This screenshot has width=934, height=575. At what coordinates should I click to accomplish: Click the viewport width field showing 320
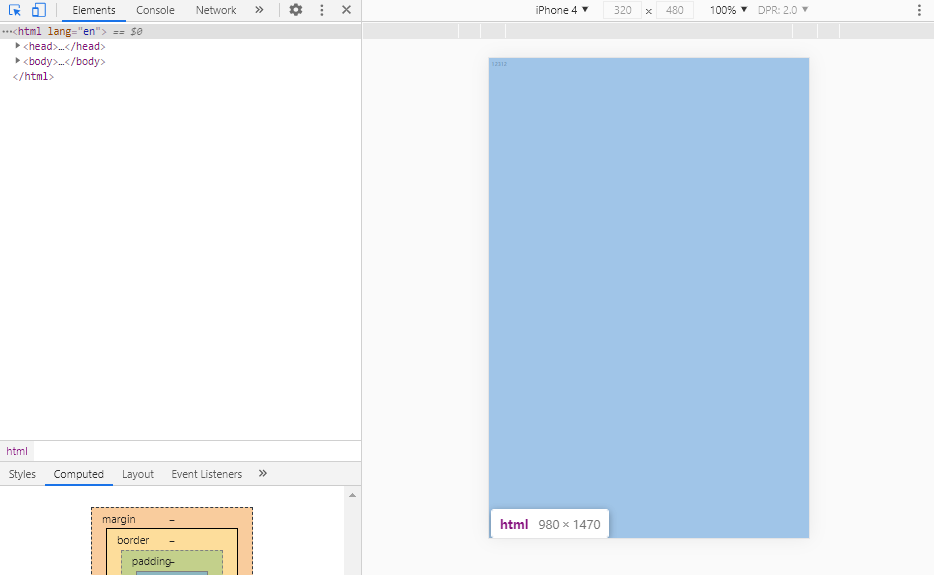(x=622, y=10)
